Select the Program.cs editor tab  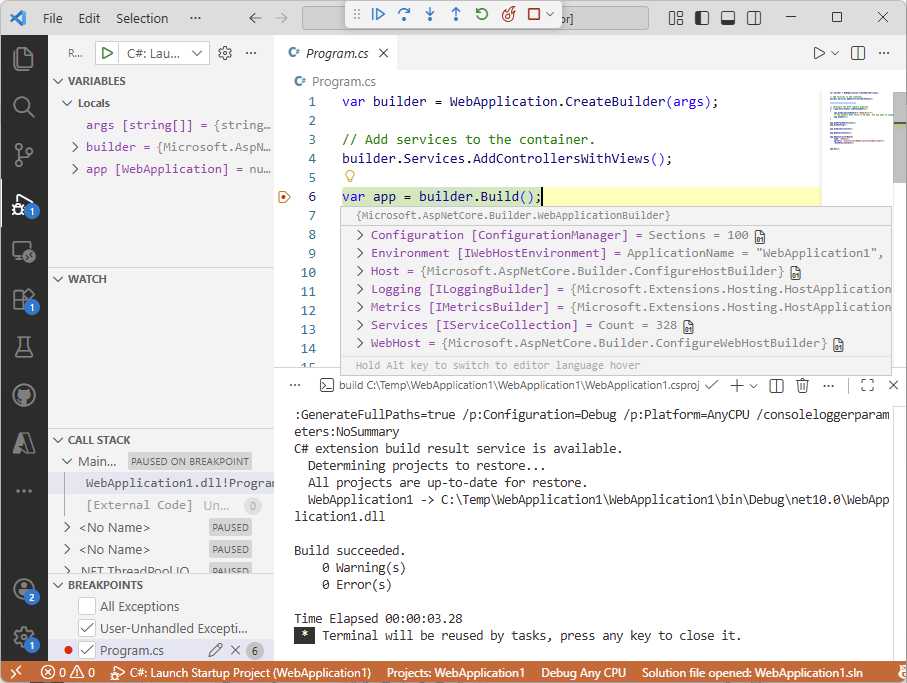337,53
